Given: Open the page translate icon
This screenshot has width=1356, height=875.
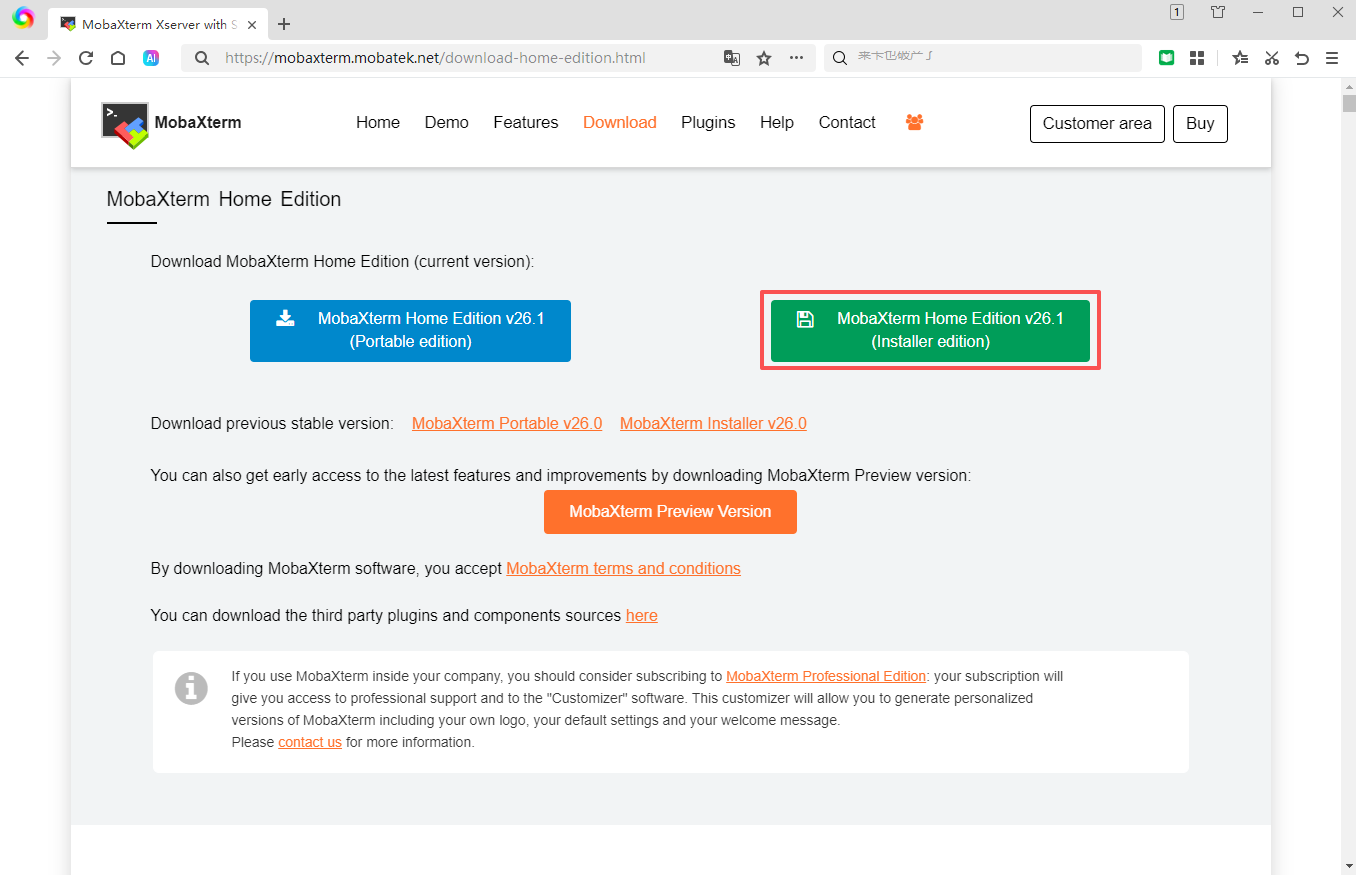Looking at the screenshot, I should pyautogui.click(x=732, y=58).
